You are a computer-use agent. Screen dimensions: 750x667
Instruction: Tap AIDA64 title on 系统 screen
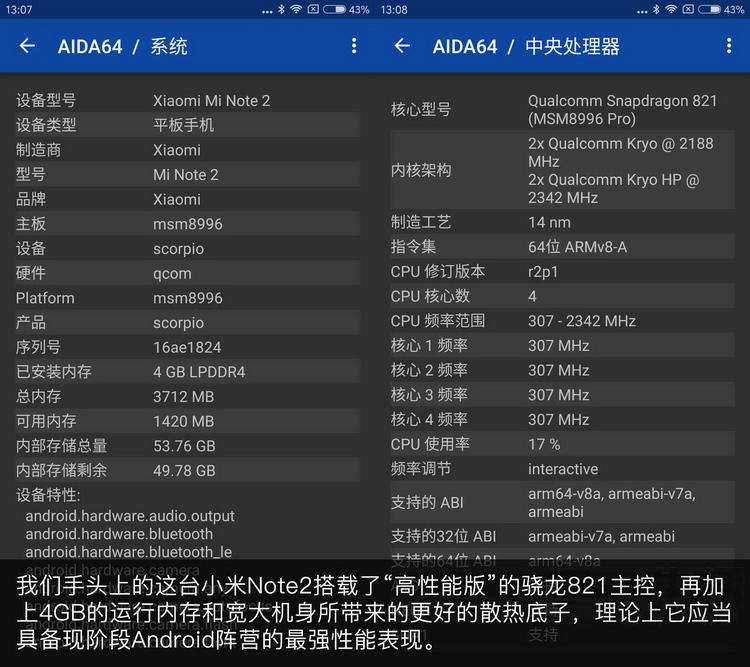coord(90,47)
